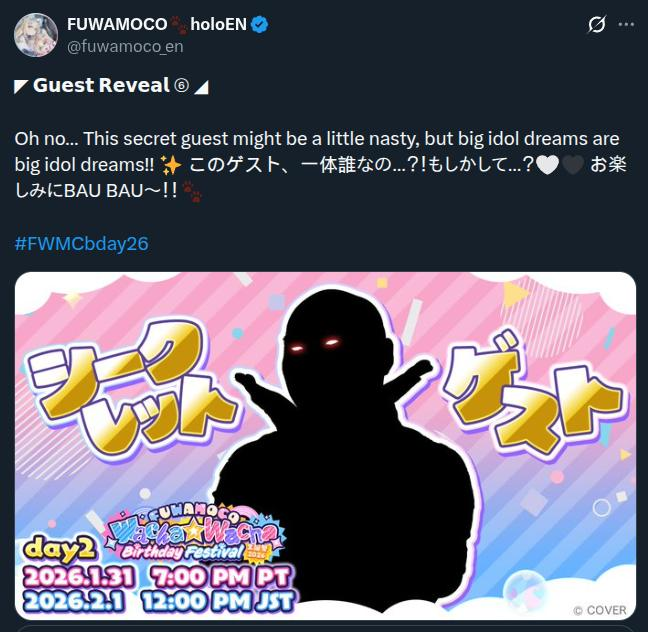Screen dimensions: 648x632
Task: Click paw prints emoji after BAU BAU
Action: point(192,191)
